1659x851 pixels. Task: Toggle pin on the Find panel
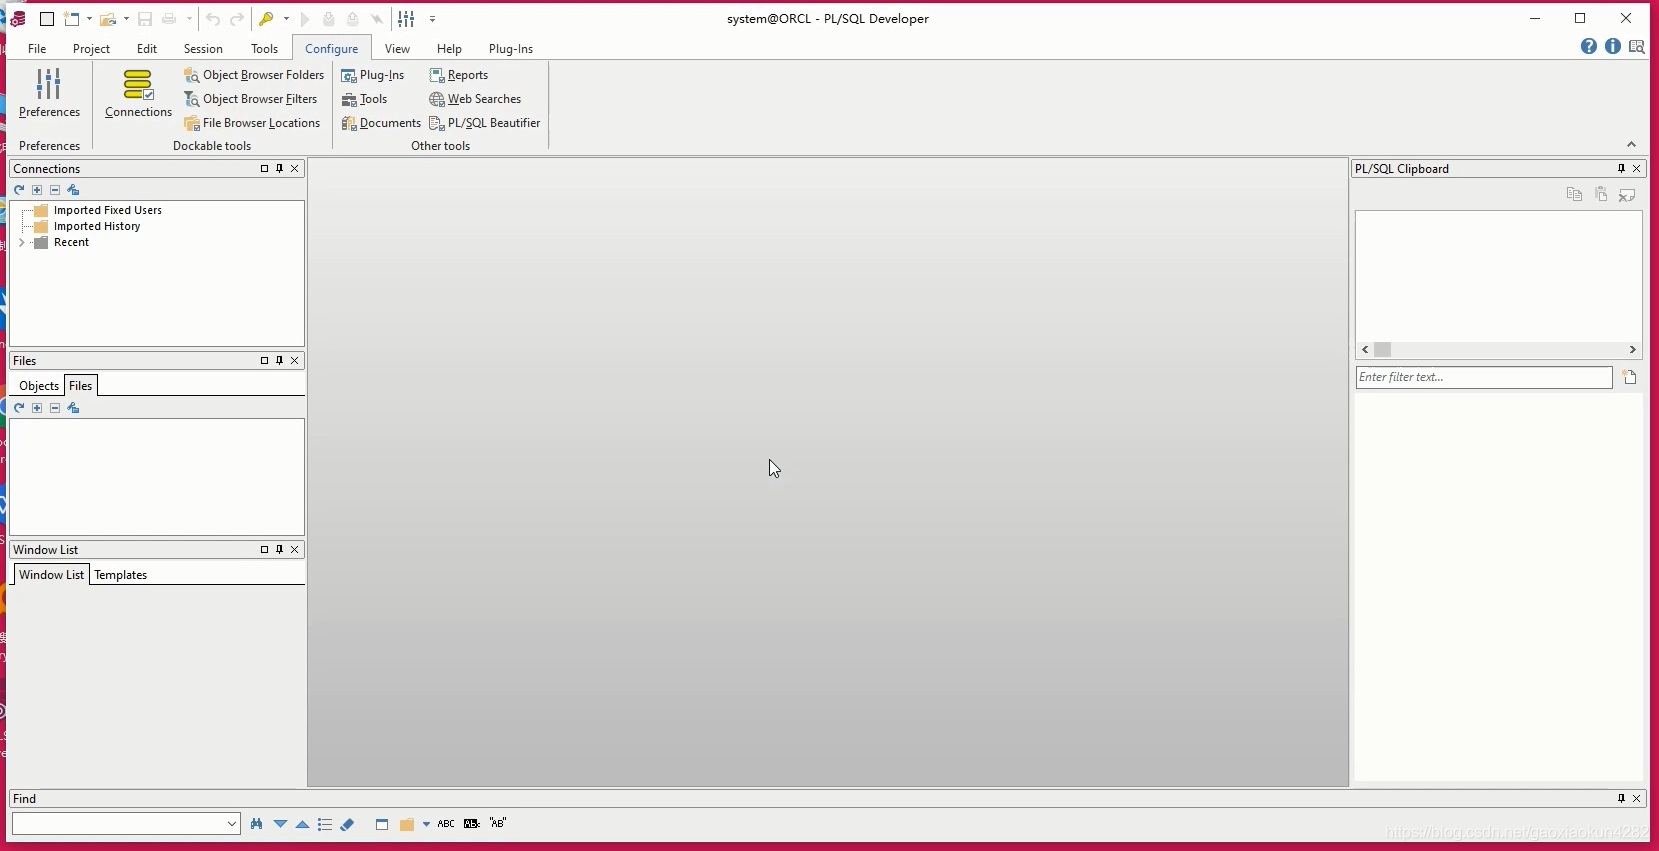click(1622, 799)
